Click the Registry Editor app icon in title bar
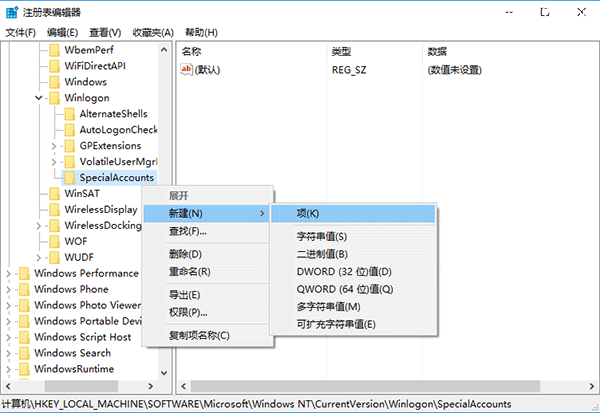600x413 pixels. tap(12, 12)
